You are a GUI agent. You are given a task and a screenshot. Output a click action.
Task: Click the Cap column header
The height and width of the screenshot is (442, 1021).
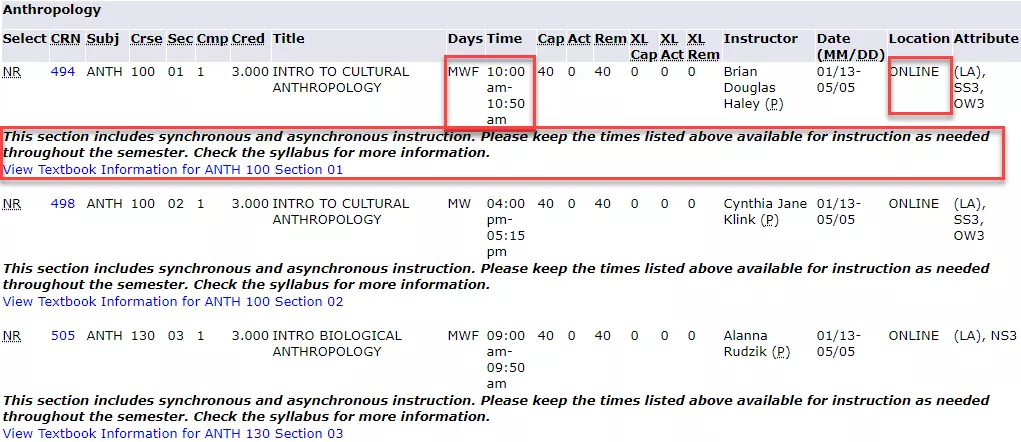click(x=551, y=39)
